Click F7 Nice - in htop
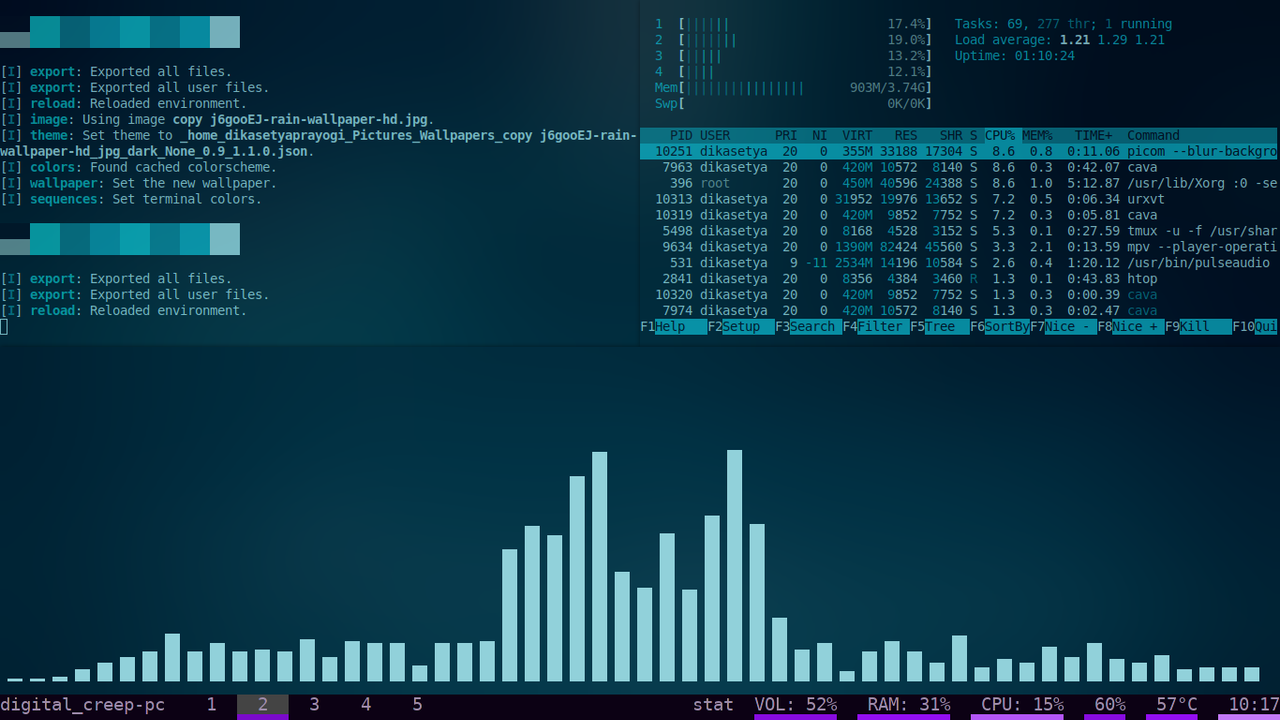The image size is (1280, 720). [x=1063, y=327]
